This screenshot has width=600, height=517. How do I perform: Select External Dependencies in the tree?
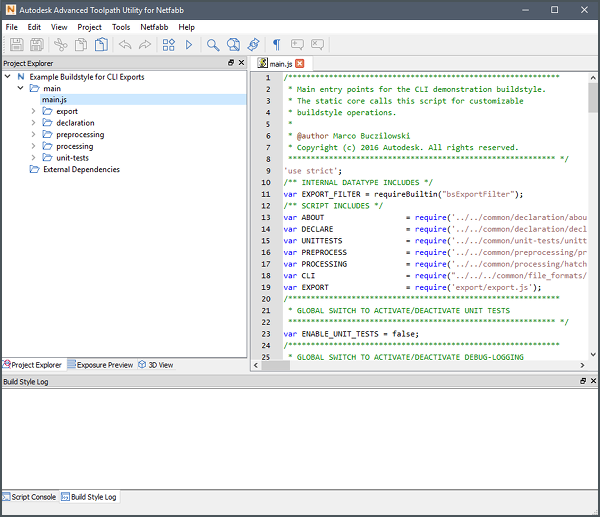point(78,169)
